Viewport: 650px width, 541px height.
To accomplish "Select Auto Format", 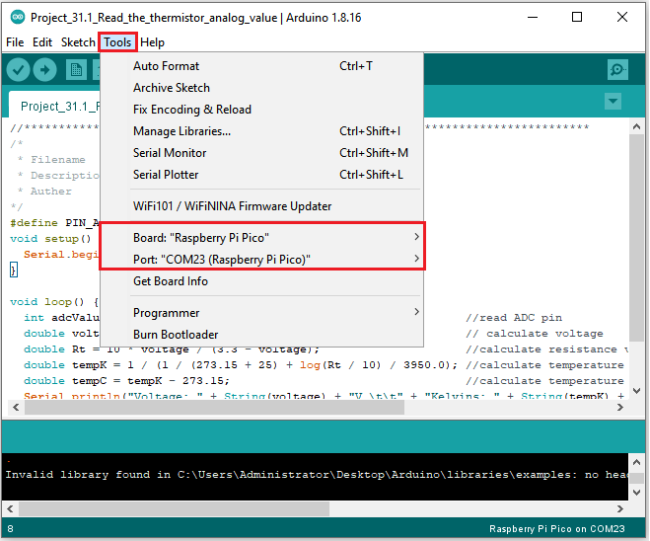I will coord(262,66).
